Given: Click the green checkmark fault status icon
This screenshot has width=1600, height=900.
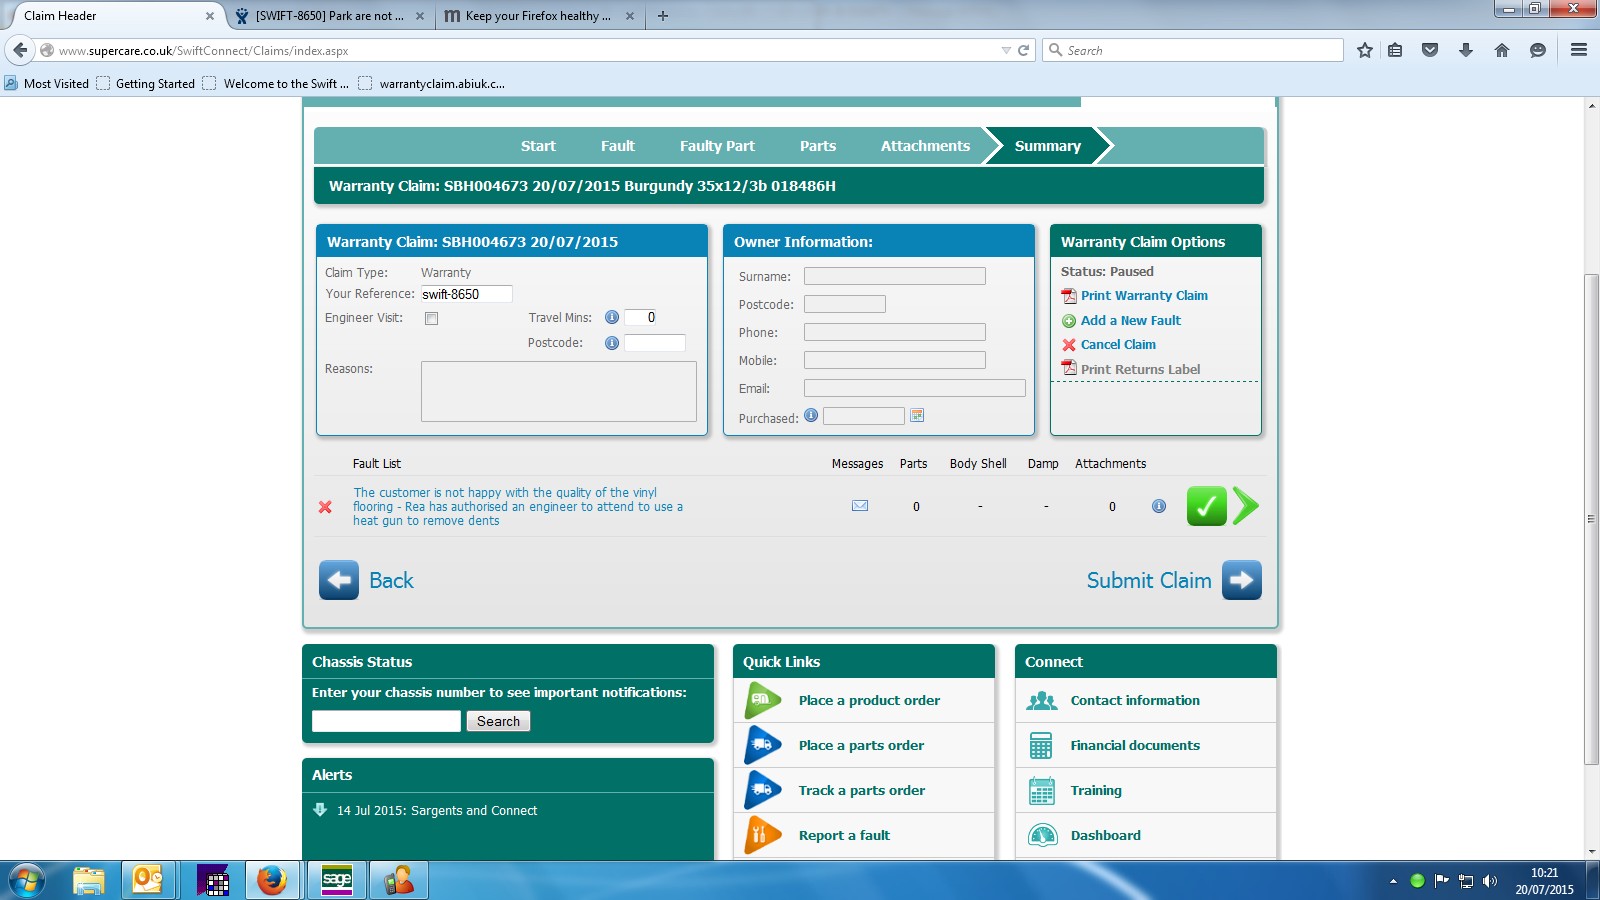Looking at the screenshot, I should click(x=1206, y=506).
